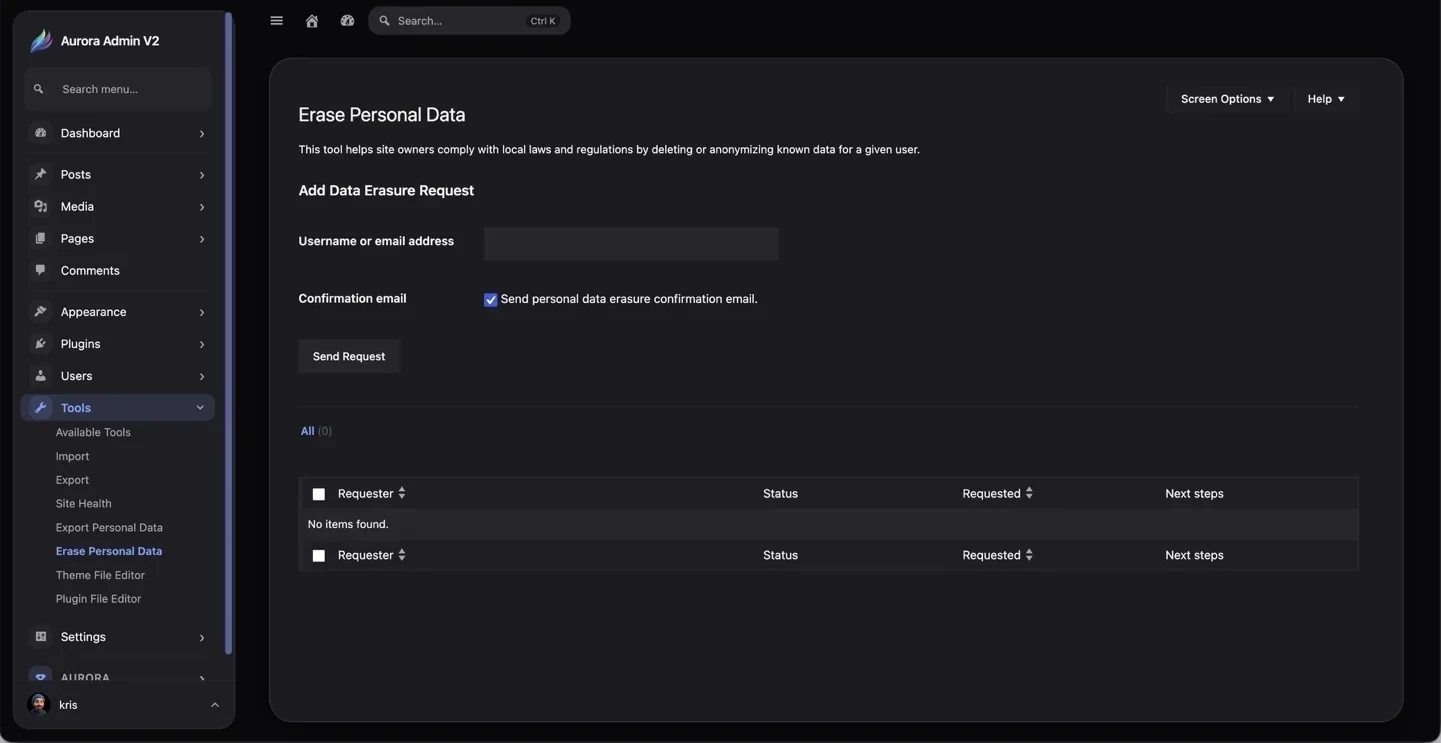Click the All (0) filter link
This screenshot has height=743, width=1441.
(x=316, y=431)
